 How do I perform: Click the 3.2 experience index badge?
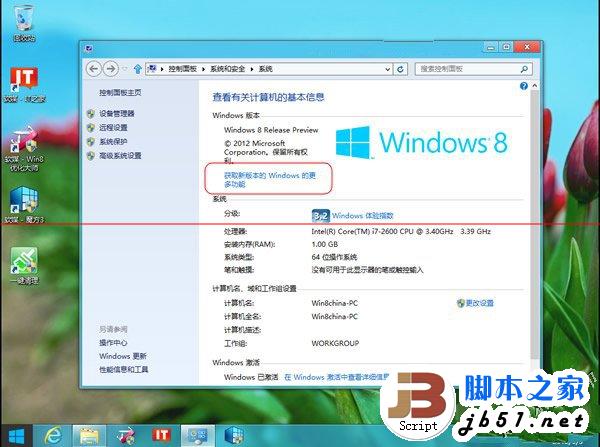[321, 216]
